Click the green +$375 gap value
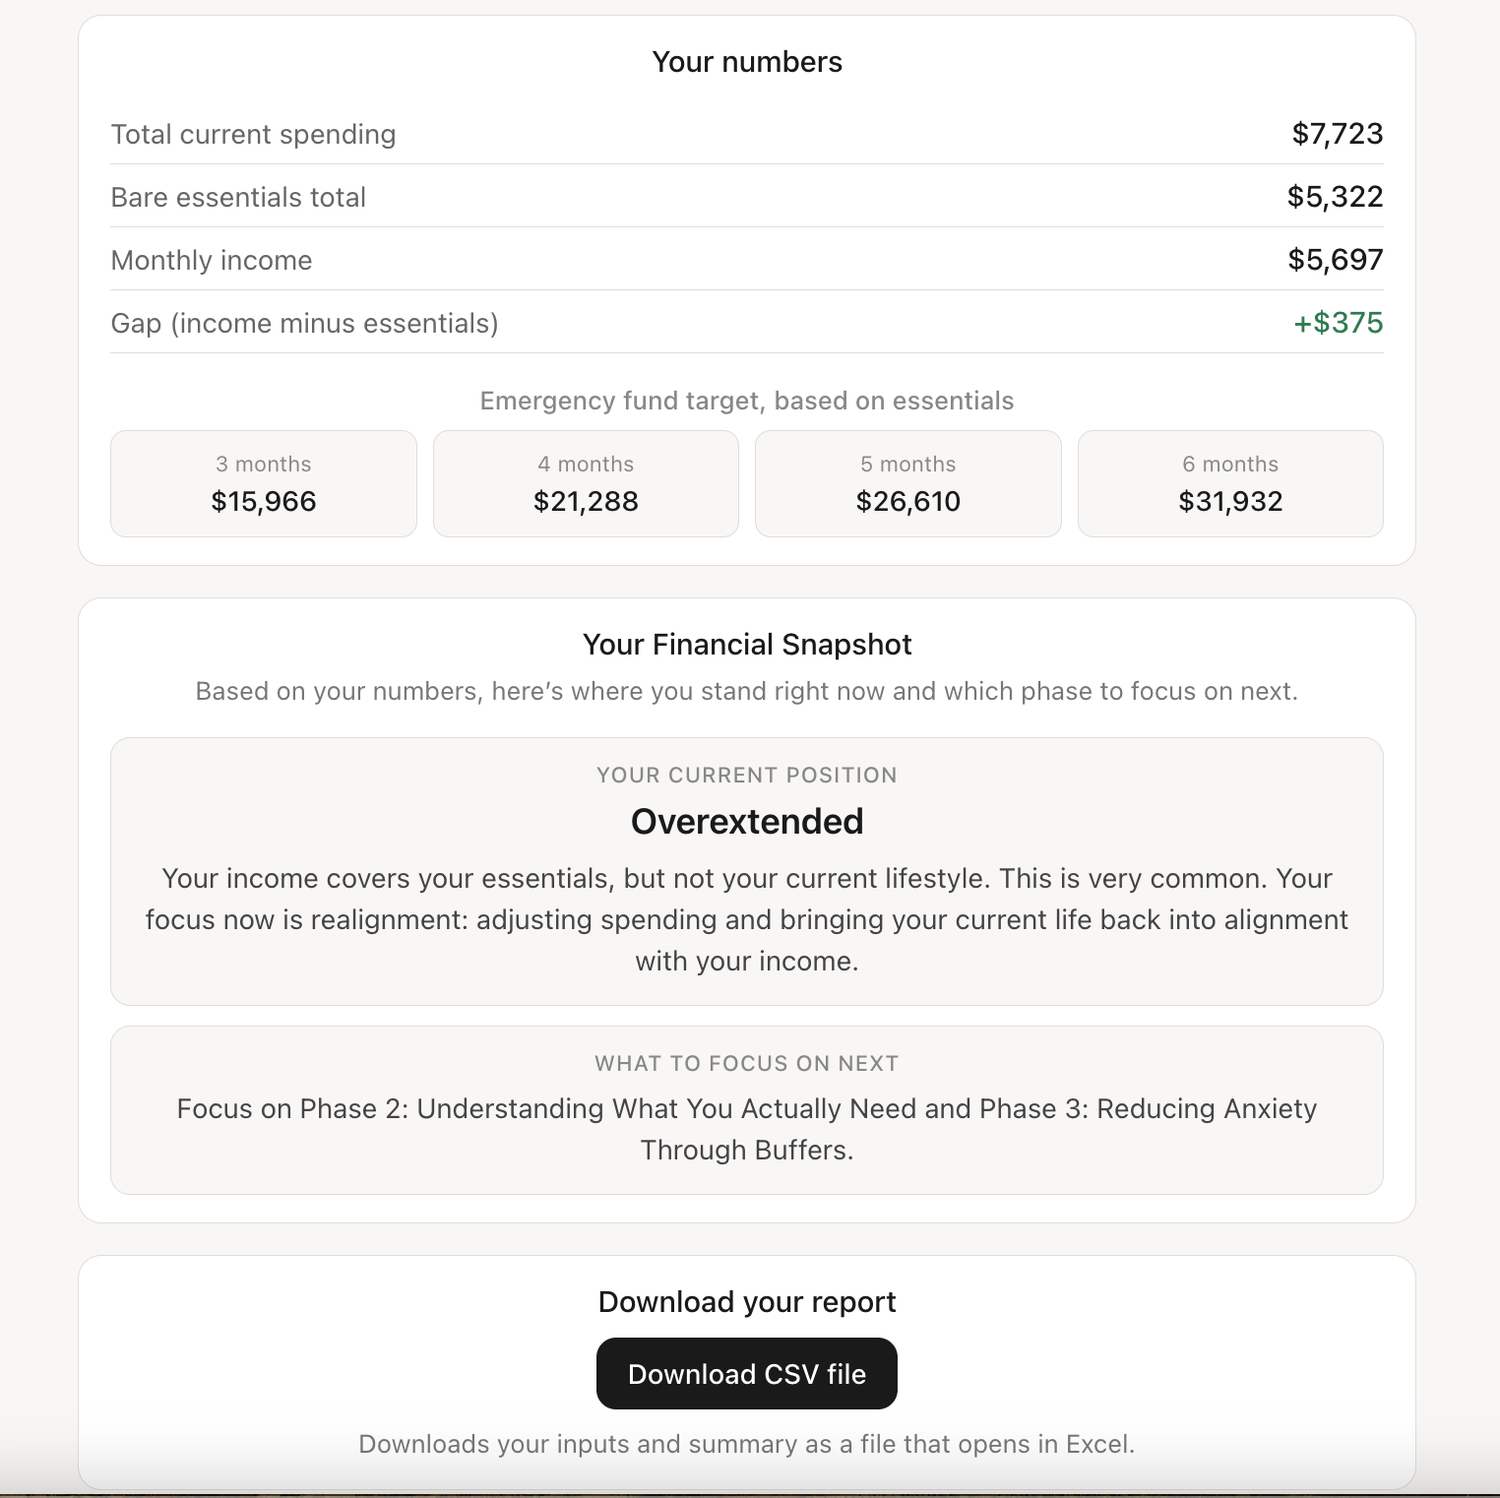Screen dimensions: 1500x1498 1338,323
